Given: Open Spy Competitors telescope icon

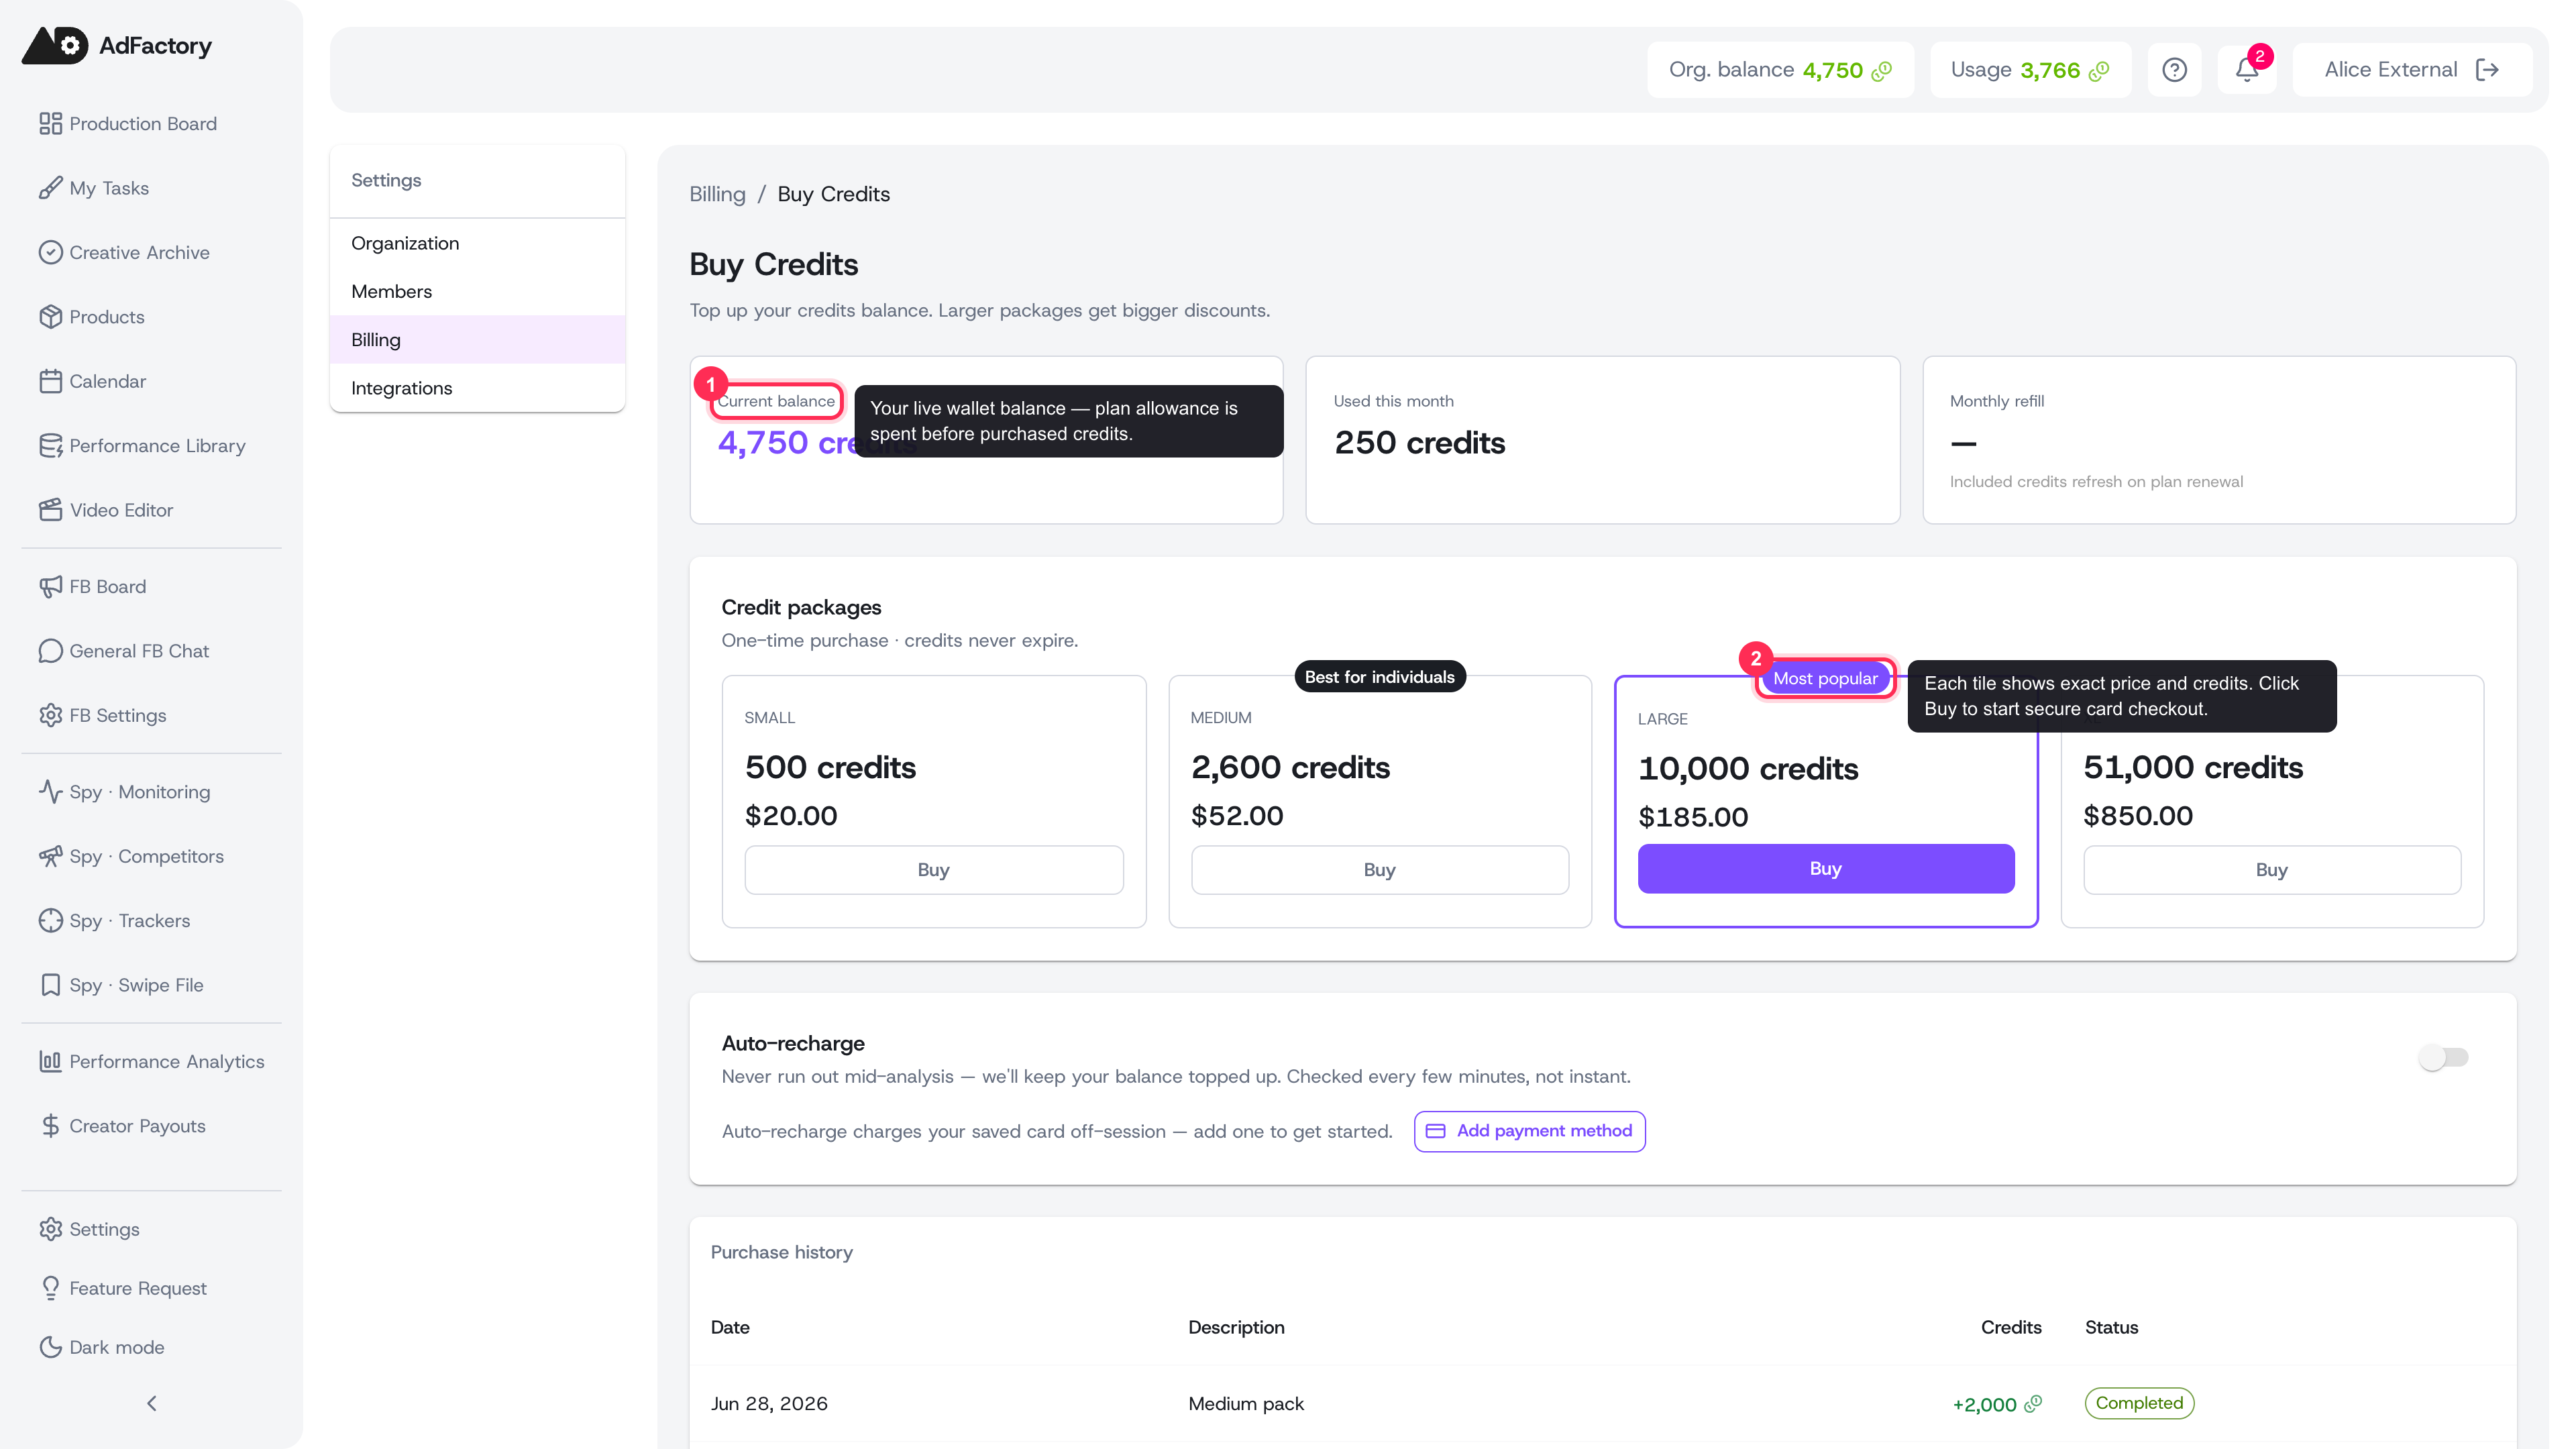Looking at the screenshot, I should (x=50, y=856).
